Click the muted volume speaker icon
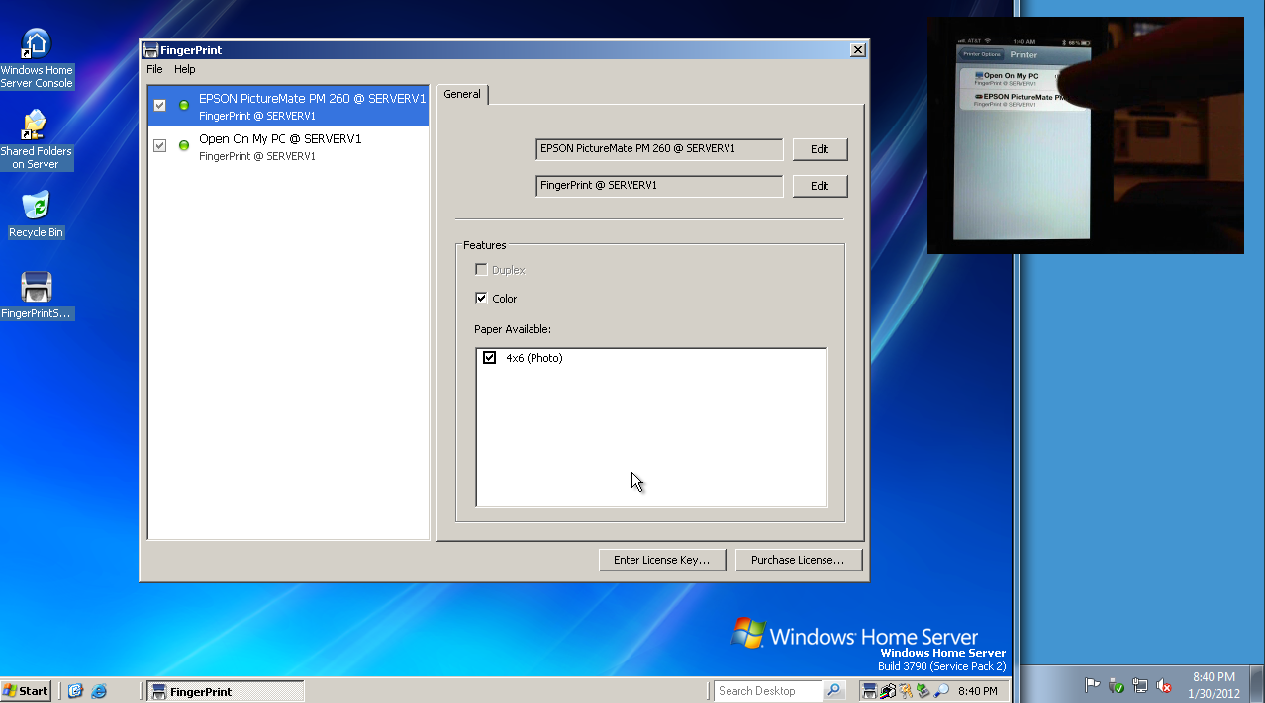The width and height of the screenshot is (1265, 703). (1164, 685)
